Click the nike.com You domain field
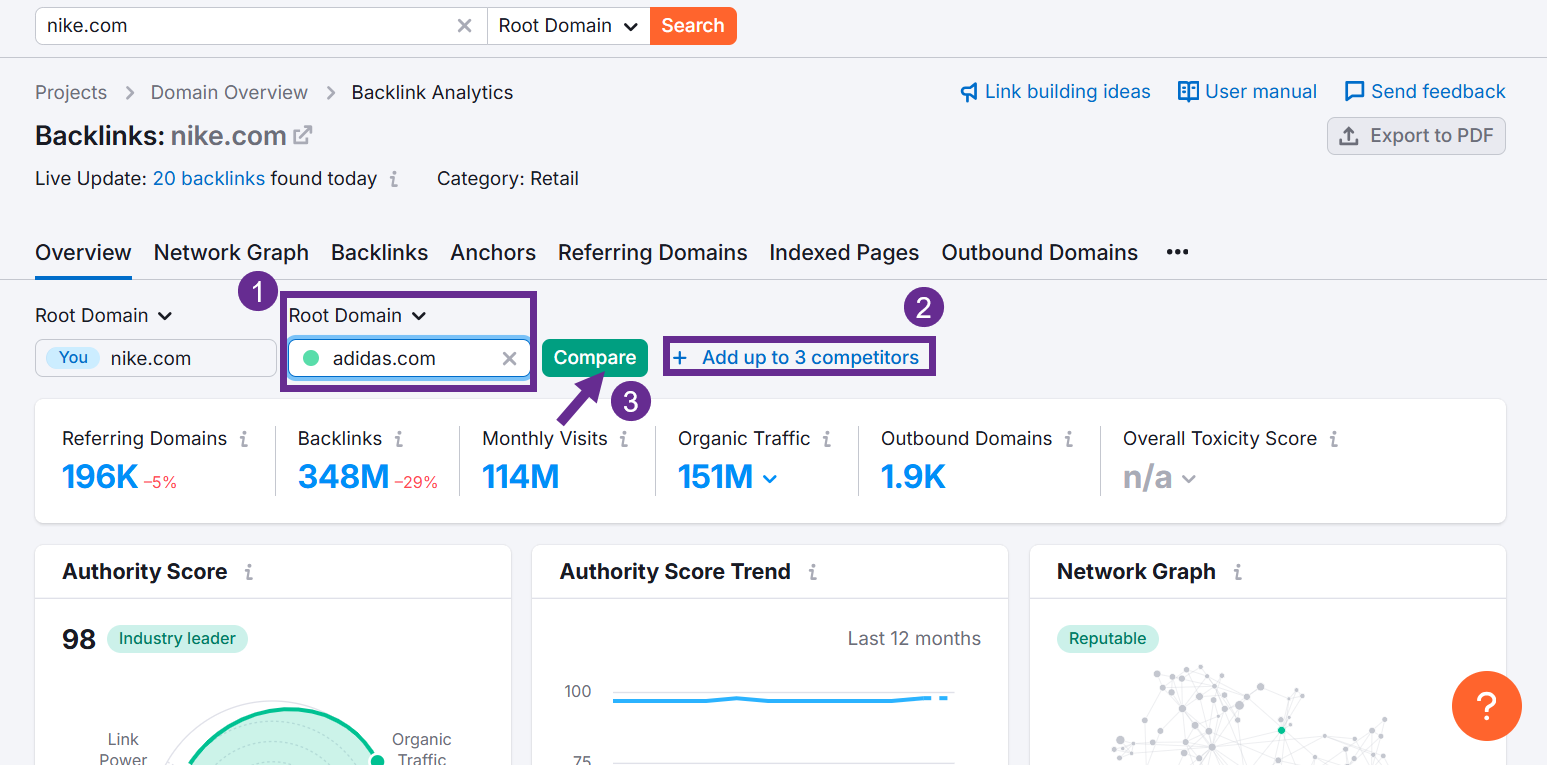 pyautogui.click(x=156, y=358)
